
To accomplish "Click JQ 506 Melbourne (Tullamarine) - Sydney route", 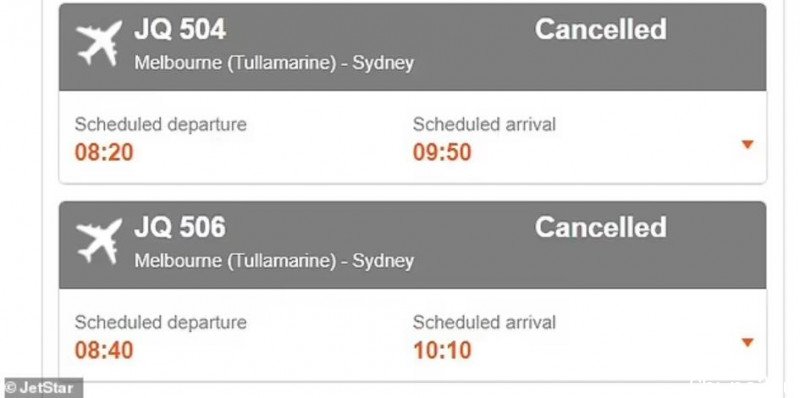I will coord(274,261).
